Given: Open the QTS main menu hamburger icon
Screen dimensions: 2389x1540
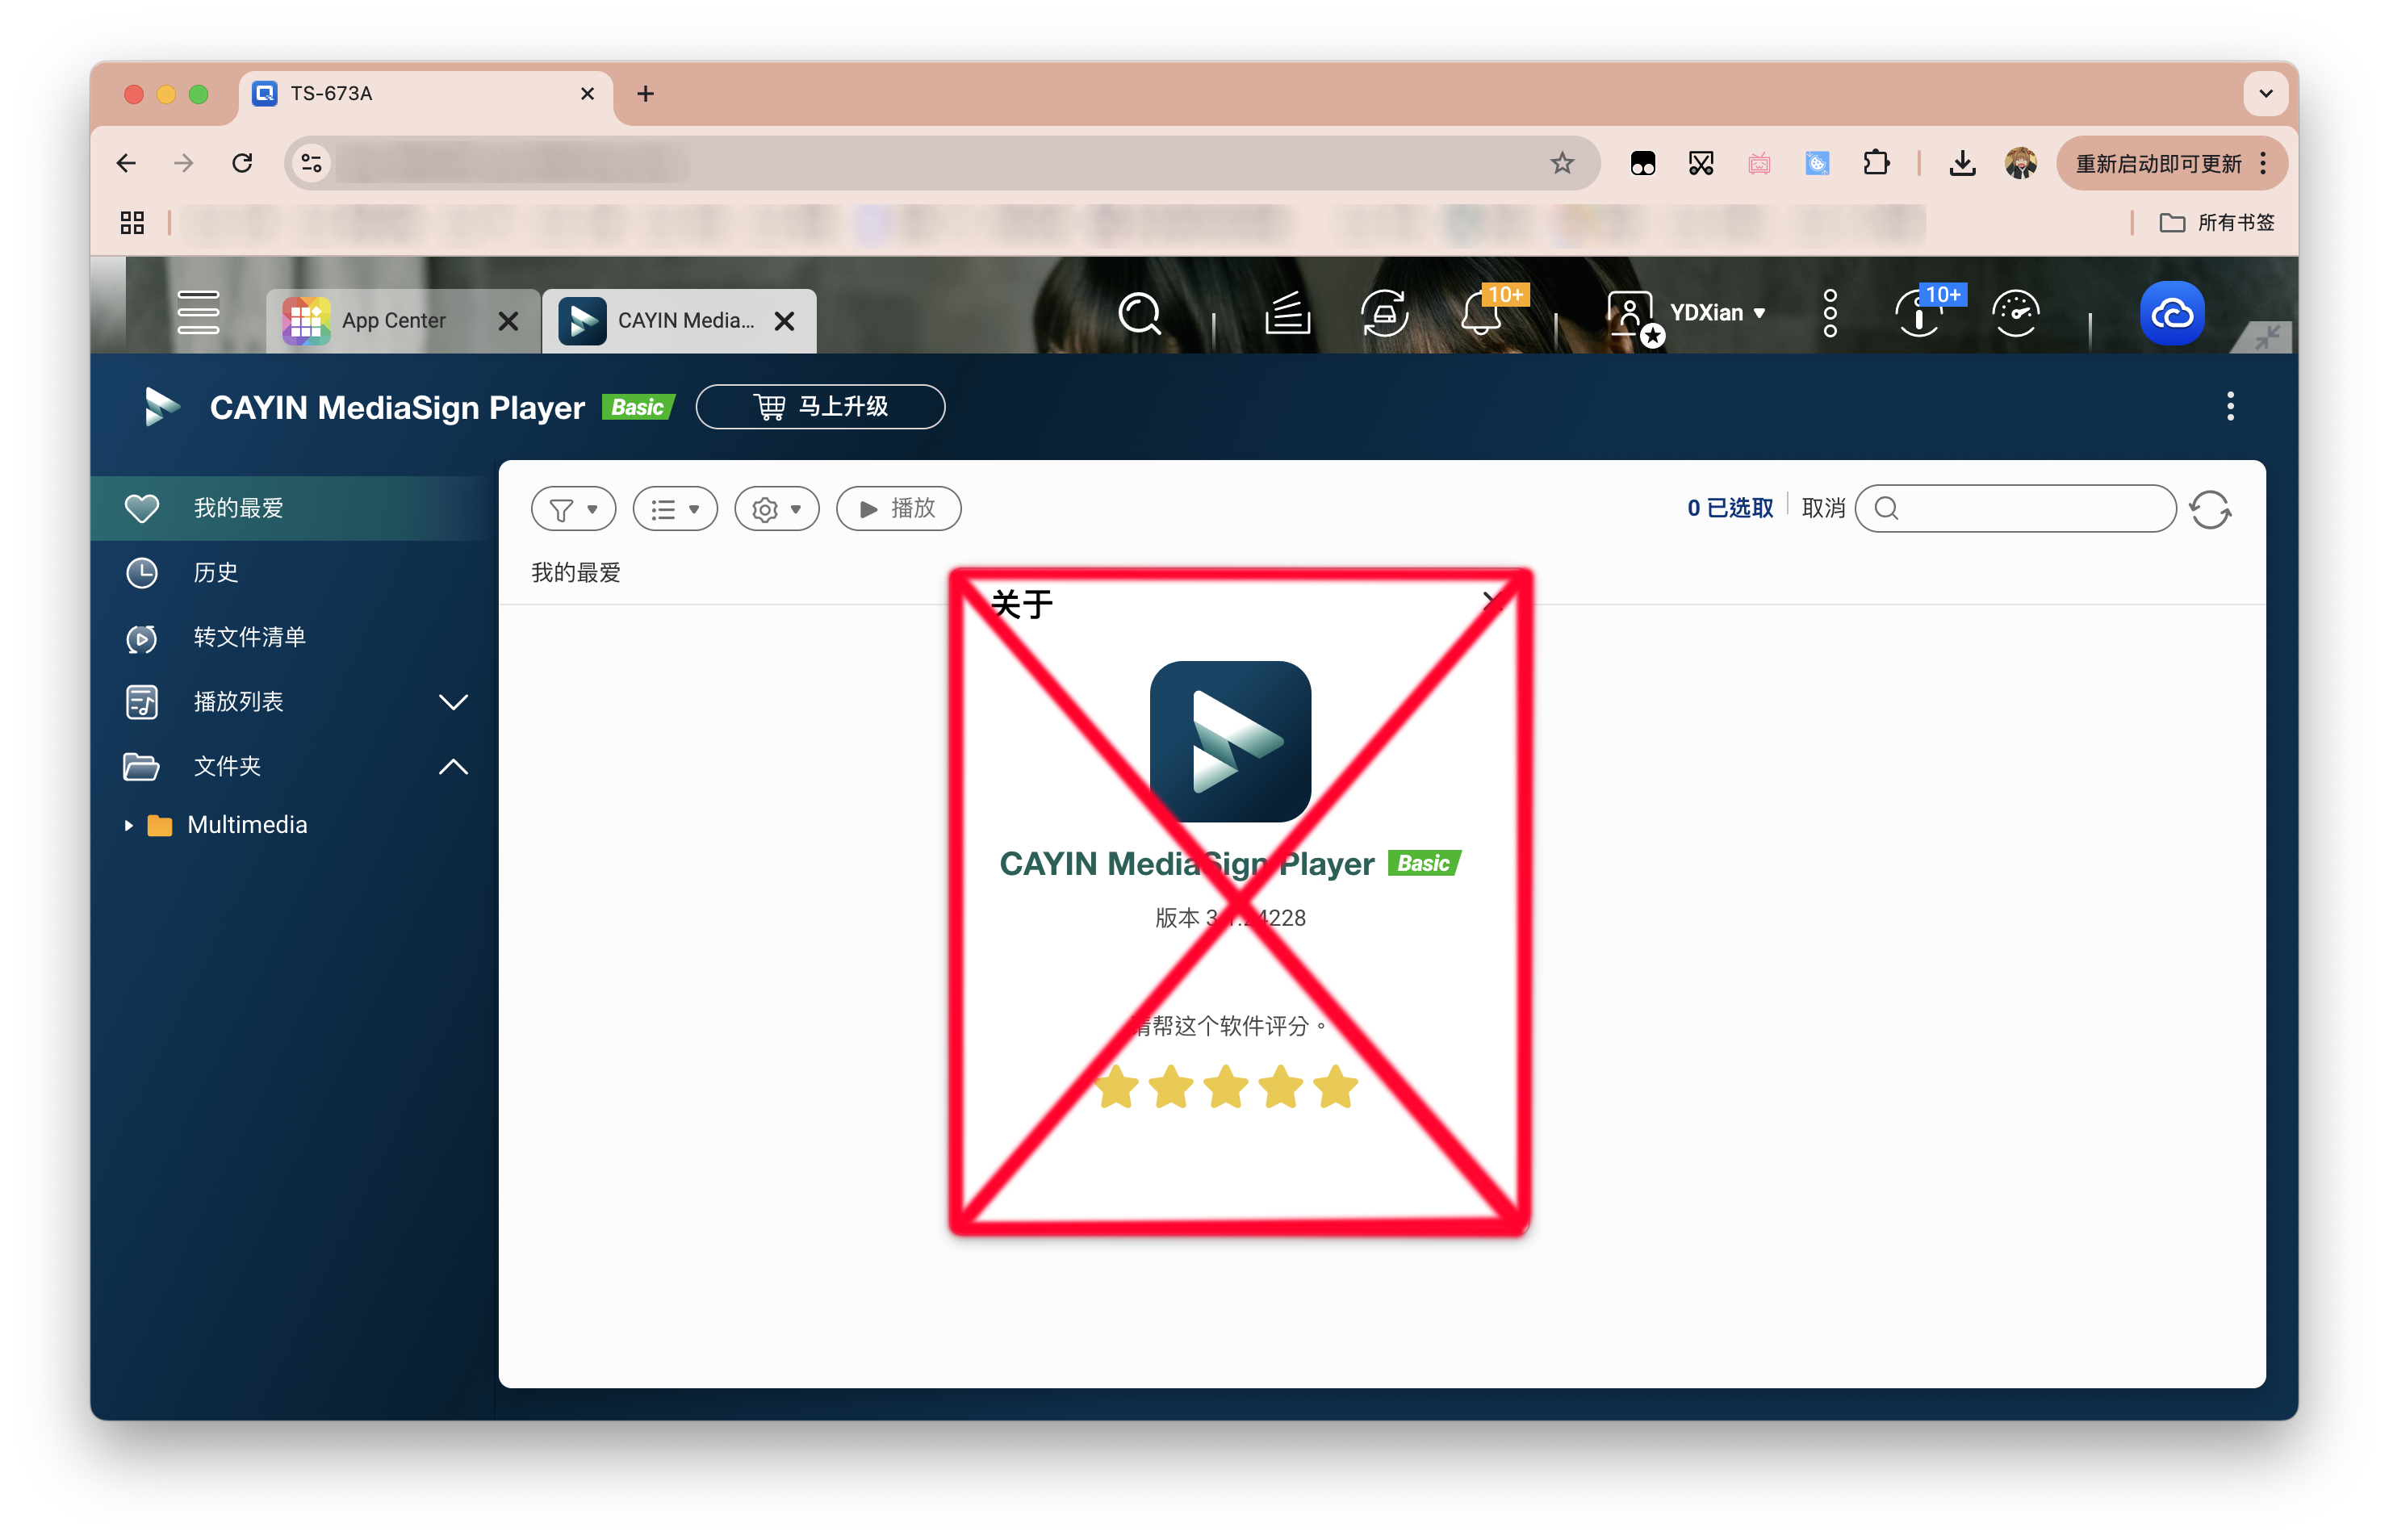Looking at the screenshot, I should [x=198, y=312].
